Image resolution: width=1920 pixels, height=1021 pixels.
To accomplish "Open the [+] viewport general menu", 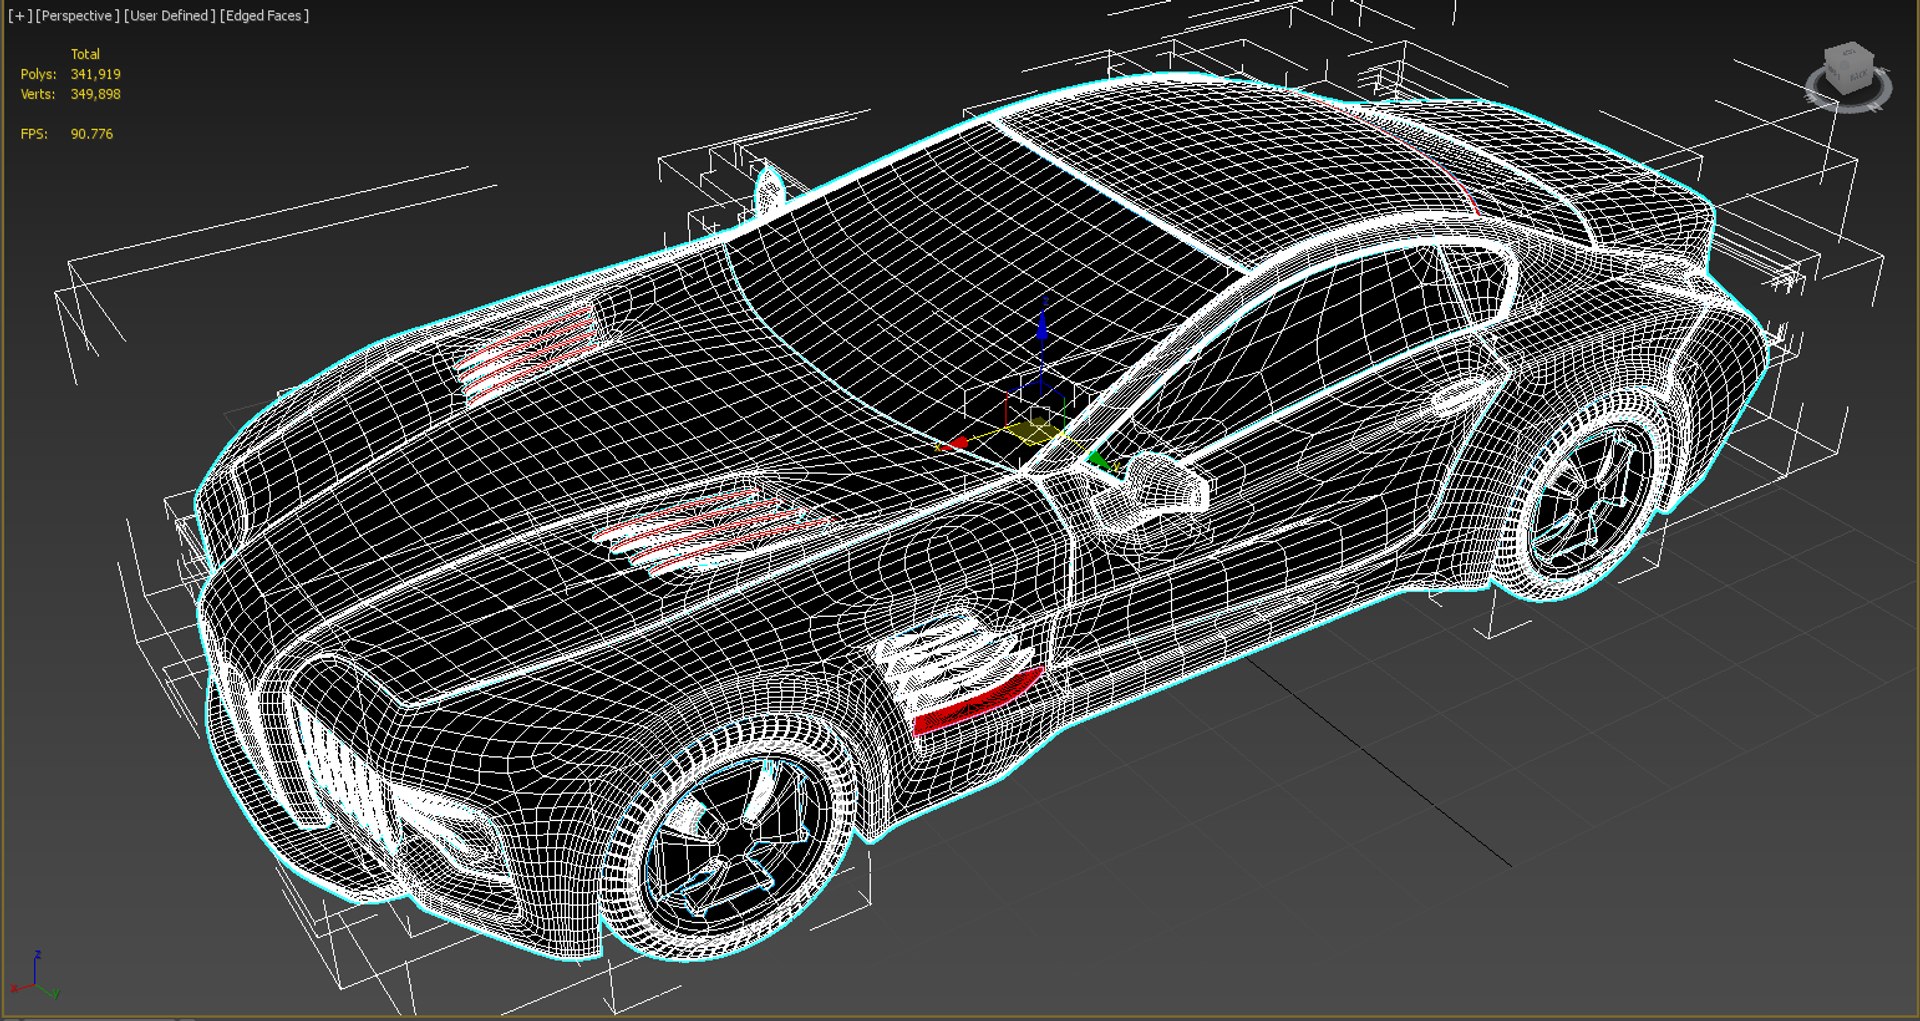I will (x=19, y=16).
